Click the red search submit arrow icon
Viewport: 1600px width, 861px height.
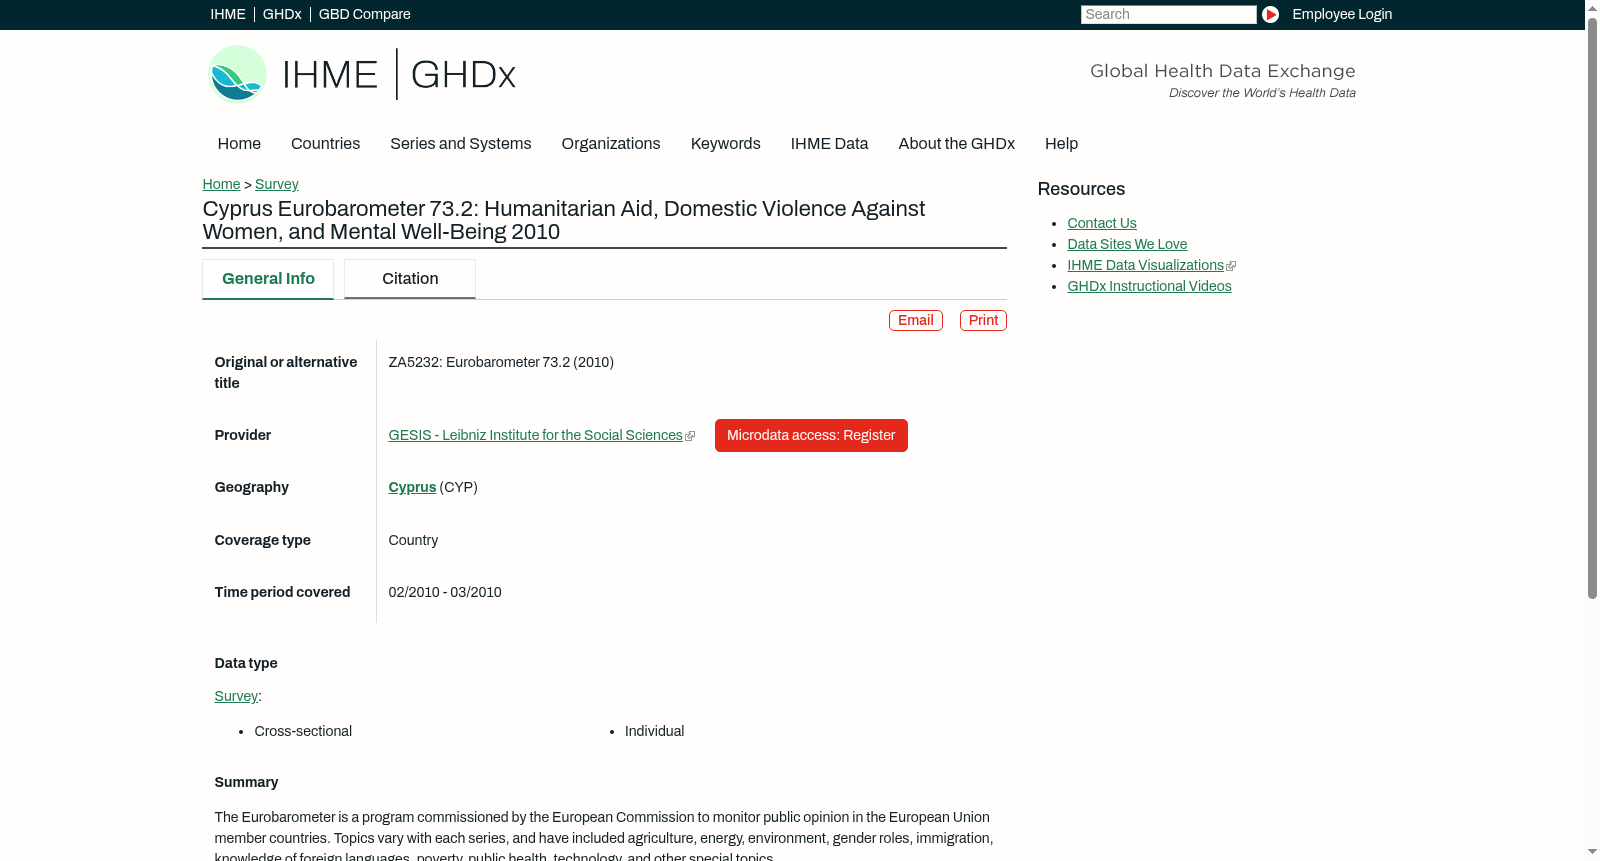click(x=1270, y=14)
